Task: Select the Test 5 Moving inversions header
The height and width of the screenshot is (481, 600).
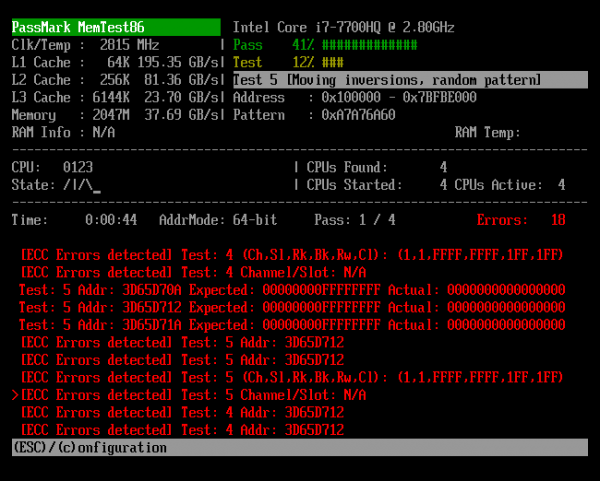Action: coord(410,80)
